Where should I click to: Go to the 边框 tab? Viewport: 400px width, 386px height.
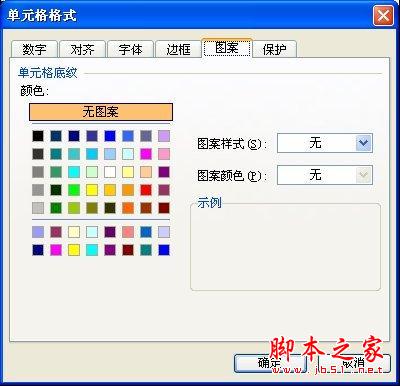[x=178, y=49]
